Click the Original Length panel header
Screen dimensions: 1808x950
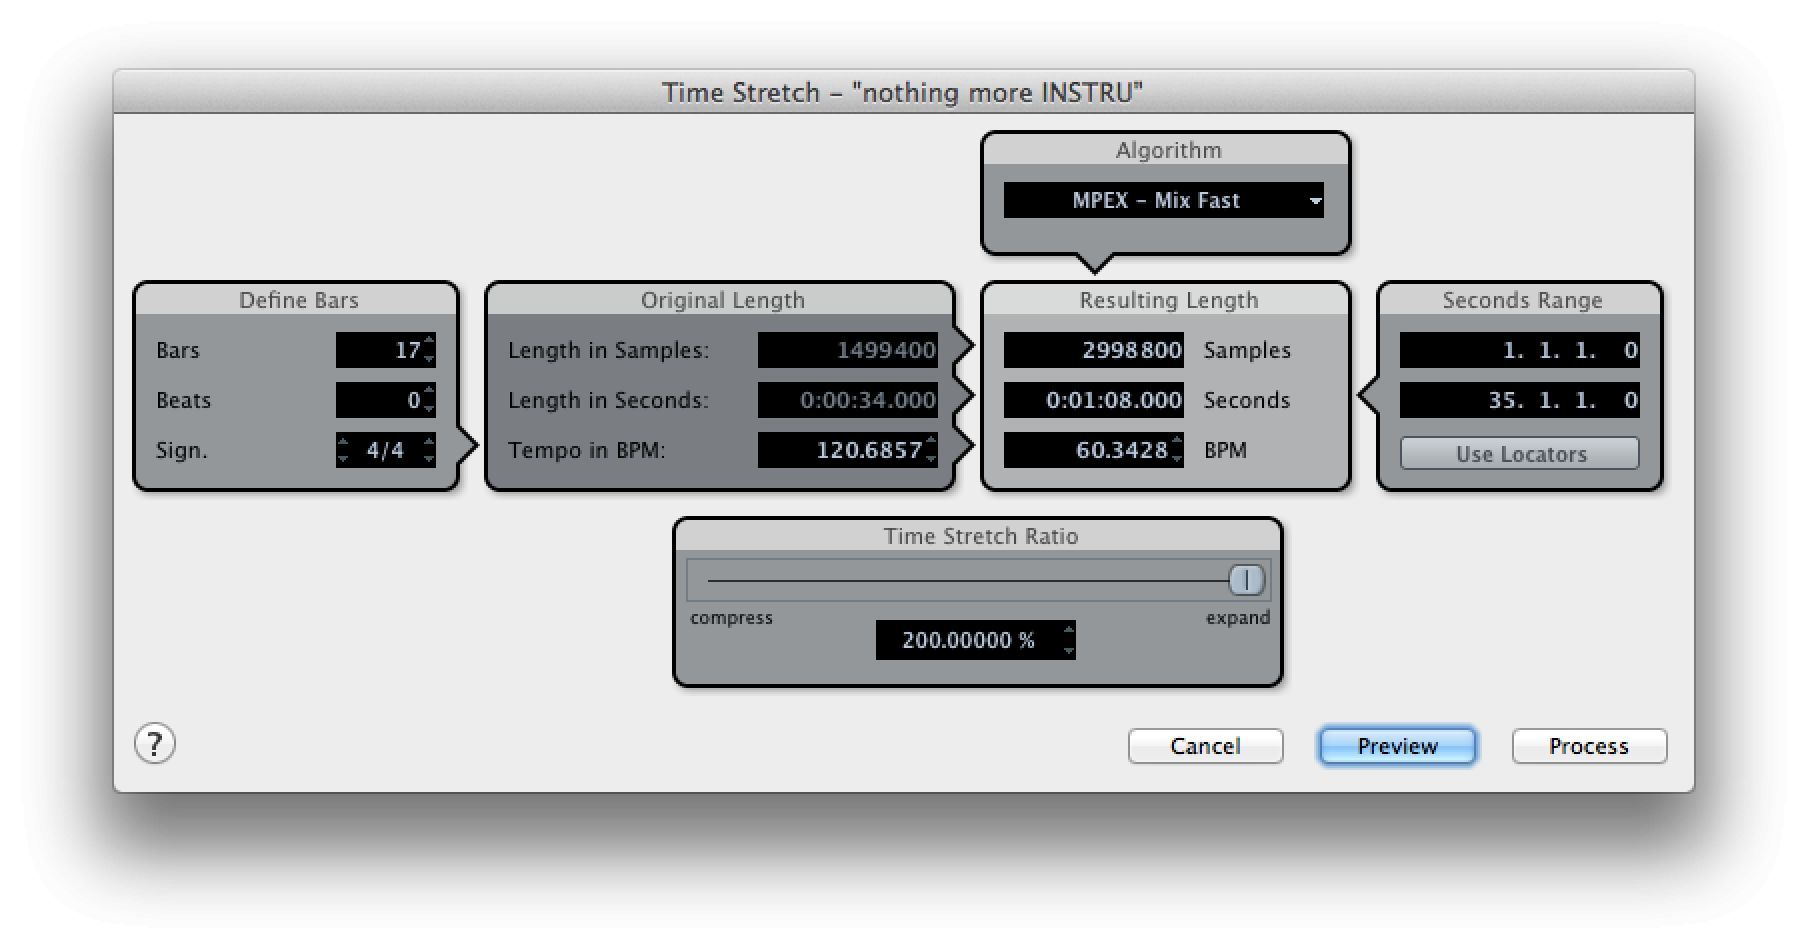coord(722,300)
